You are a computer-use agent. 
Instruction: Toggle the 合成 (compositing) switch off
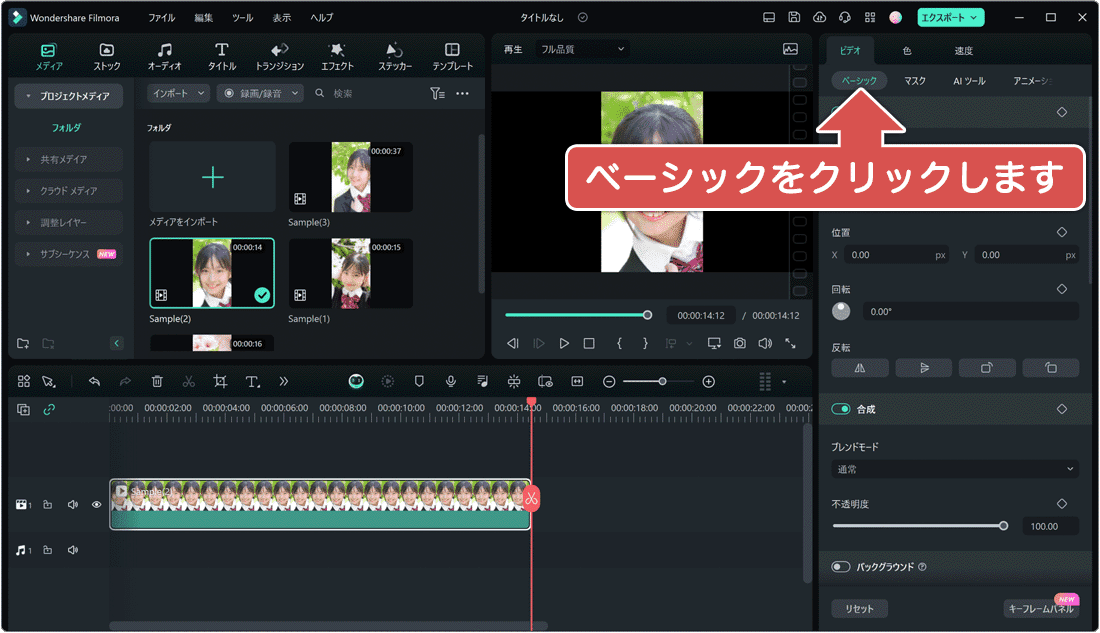tap(838, 409)
